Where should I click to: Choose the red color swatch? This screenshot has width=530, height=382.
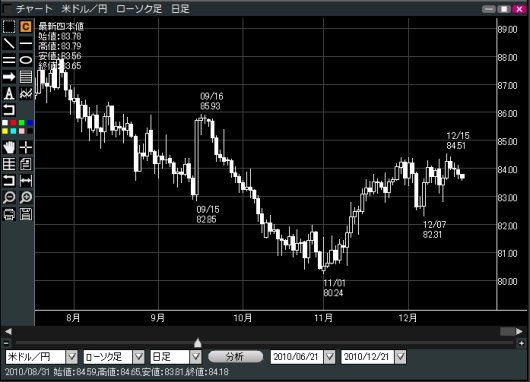click(x=13, y=123)
